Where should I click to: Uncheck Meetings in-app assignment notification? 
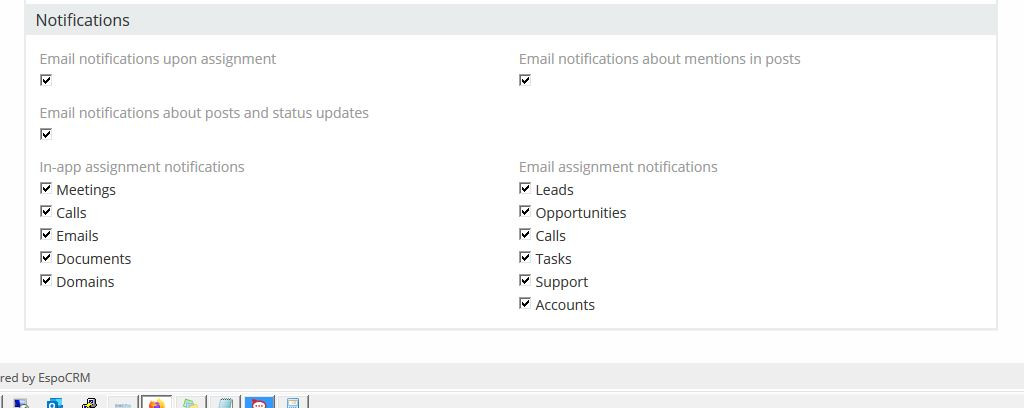pyautogui.click(x=46, y=189)
